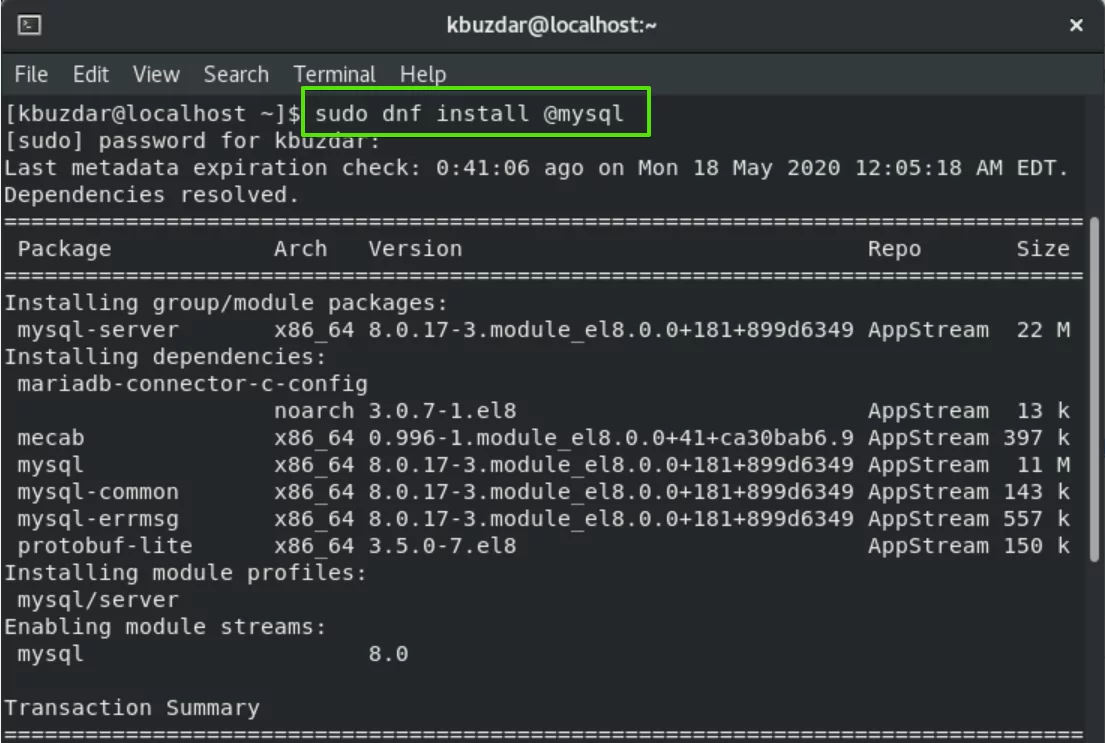Click the Version column header
This screenshot has width=1105, height=743.
tap(415, 249)
